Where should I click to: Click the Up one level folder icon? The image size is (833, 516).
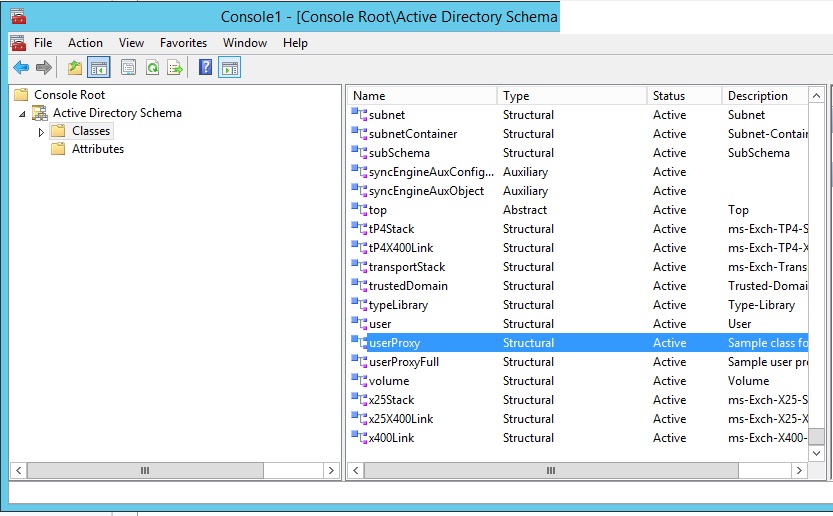[75, 67]
